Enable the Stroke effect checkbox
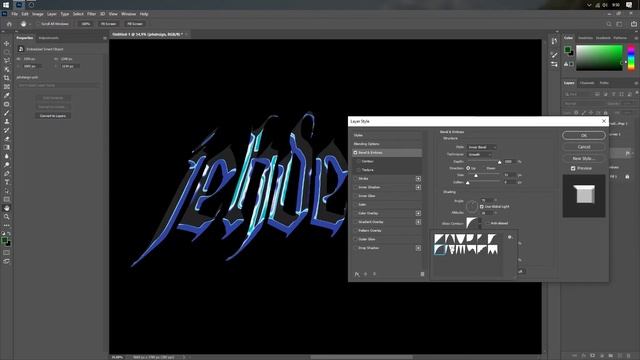This screenshot has height=360, width=640. [x=355, y=179]
